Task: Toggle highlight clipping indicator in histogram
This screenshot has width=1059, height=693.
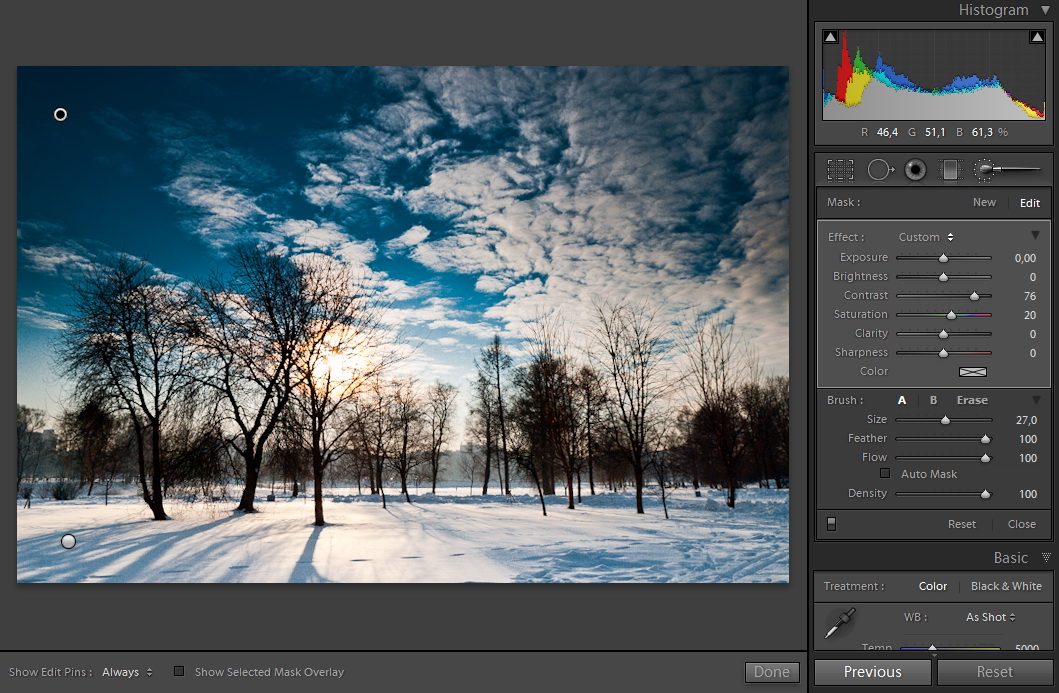Action: coord(1036,37)
